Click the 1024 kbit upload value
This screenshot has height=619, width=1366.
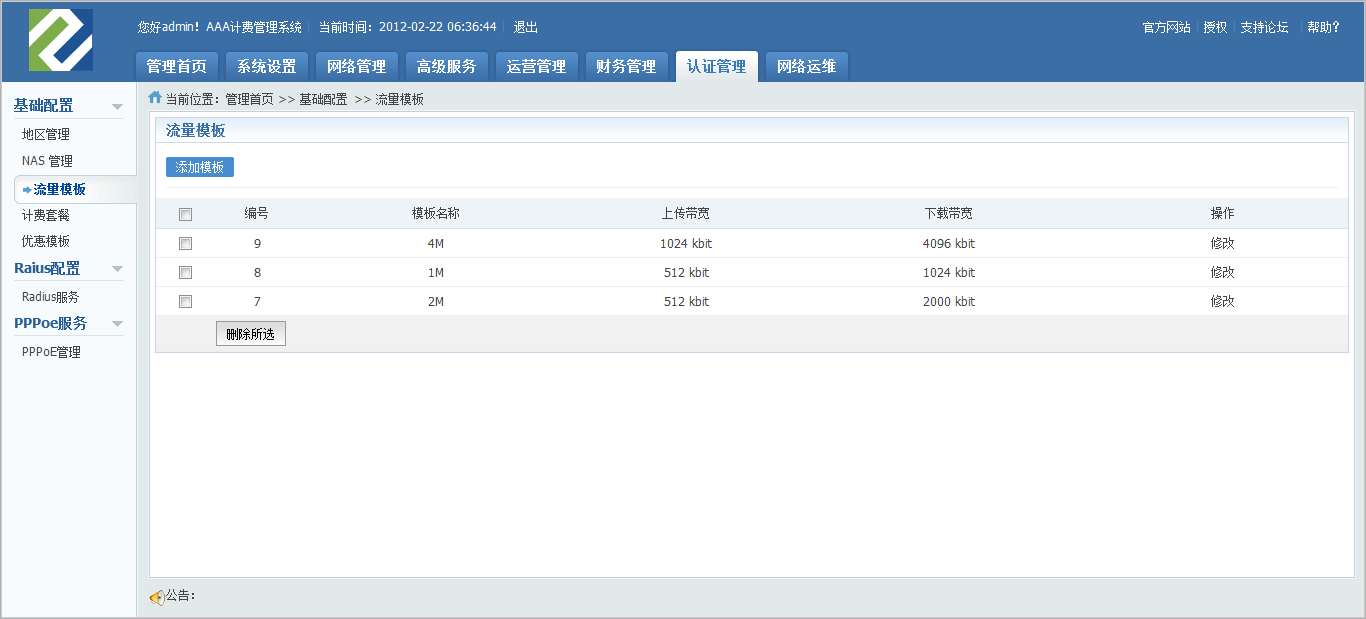(x=686, y=243)
